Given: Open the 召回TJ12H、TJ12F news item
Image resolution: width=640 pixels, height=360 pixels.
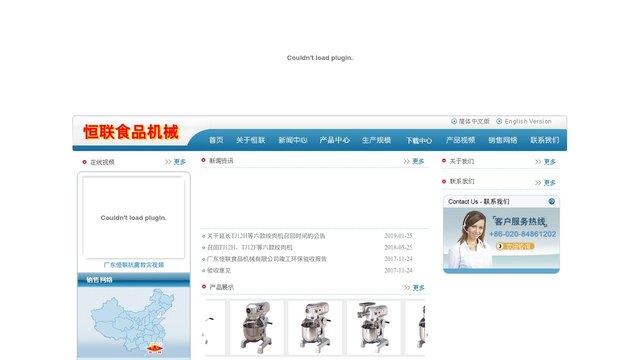Looking at the screenshot, I should [x=249, y=247].
